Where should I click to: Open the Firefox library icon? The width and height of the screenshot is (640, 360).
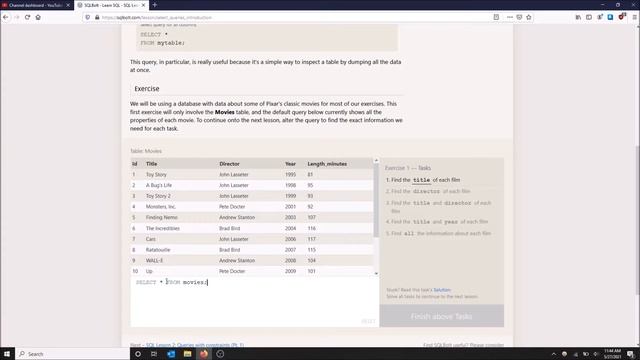click(x=578, y=17)
